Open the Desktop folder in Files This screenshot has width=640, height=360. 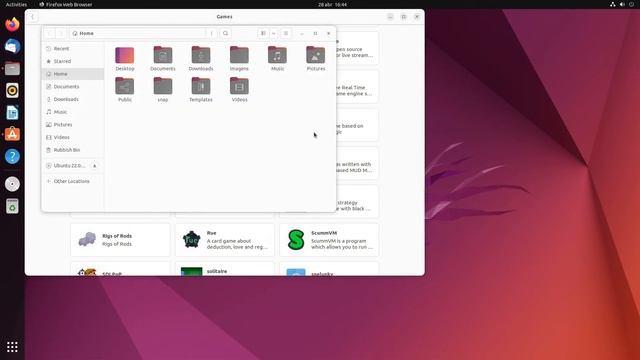tap(124, 59)
